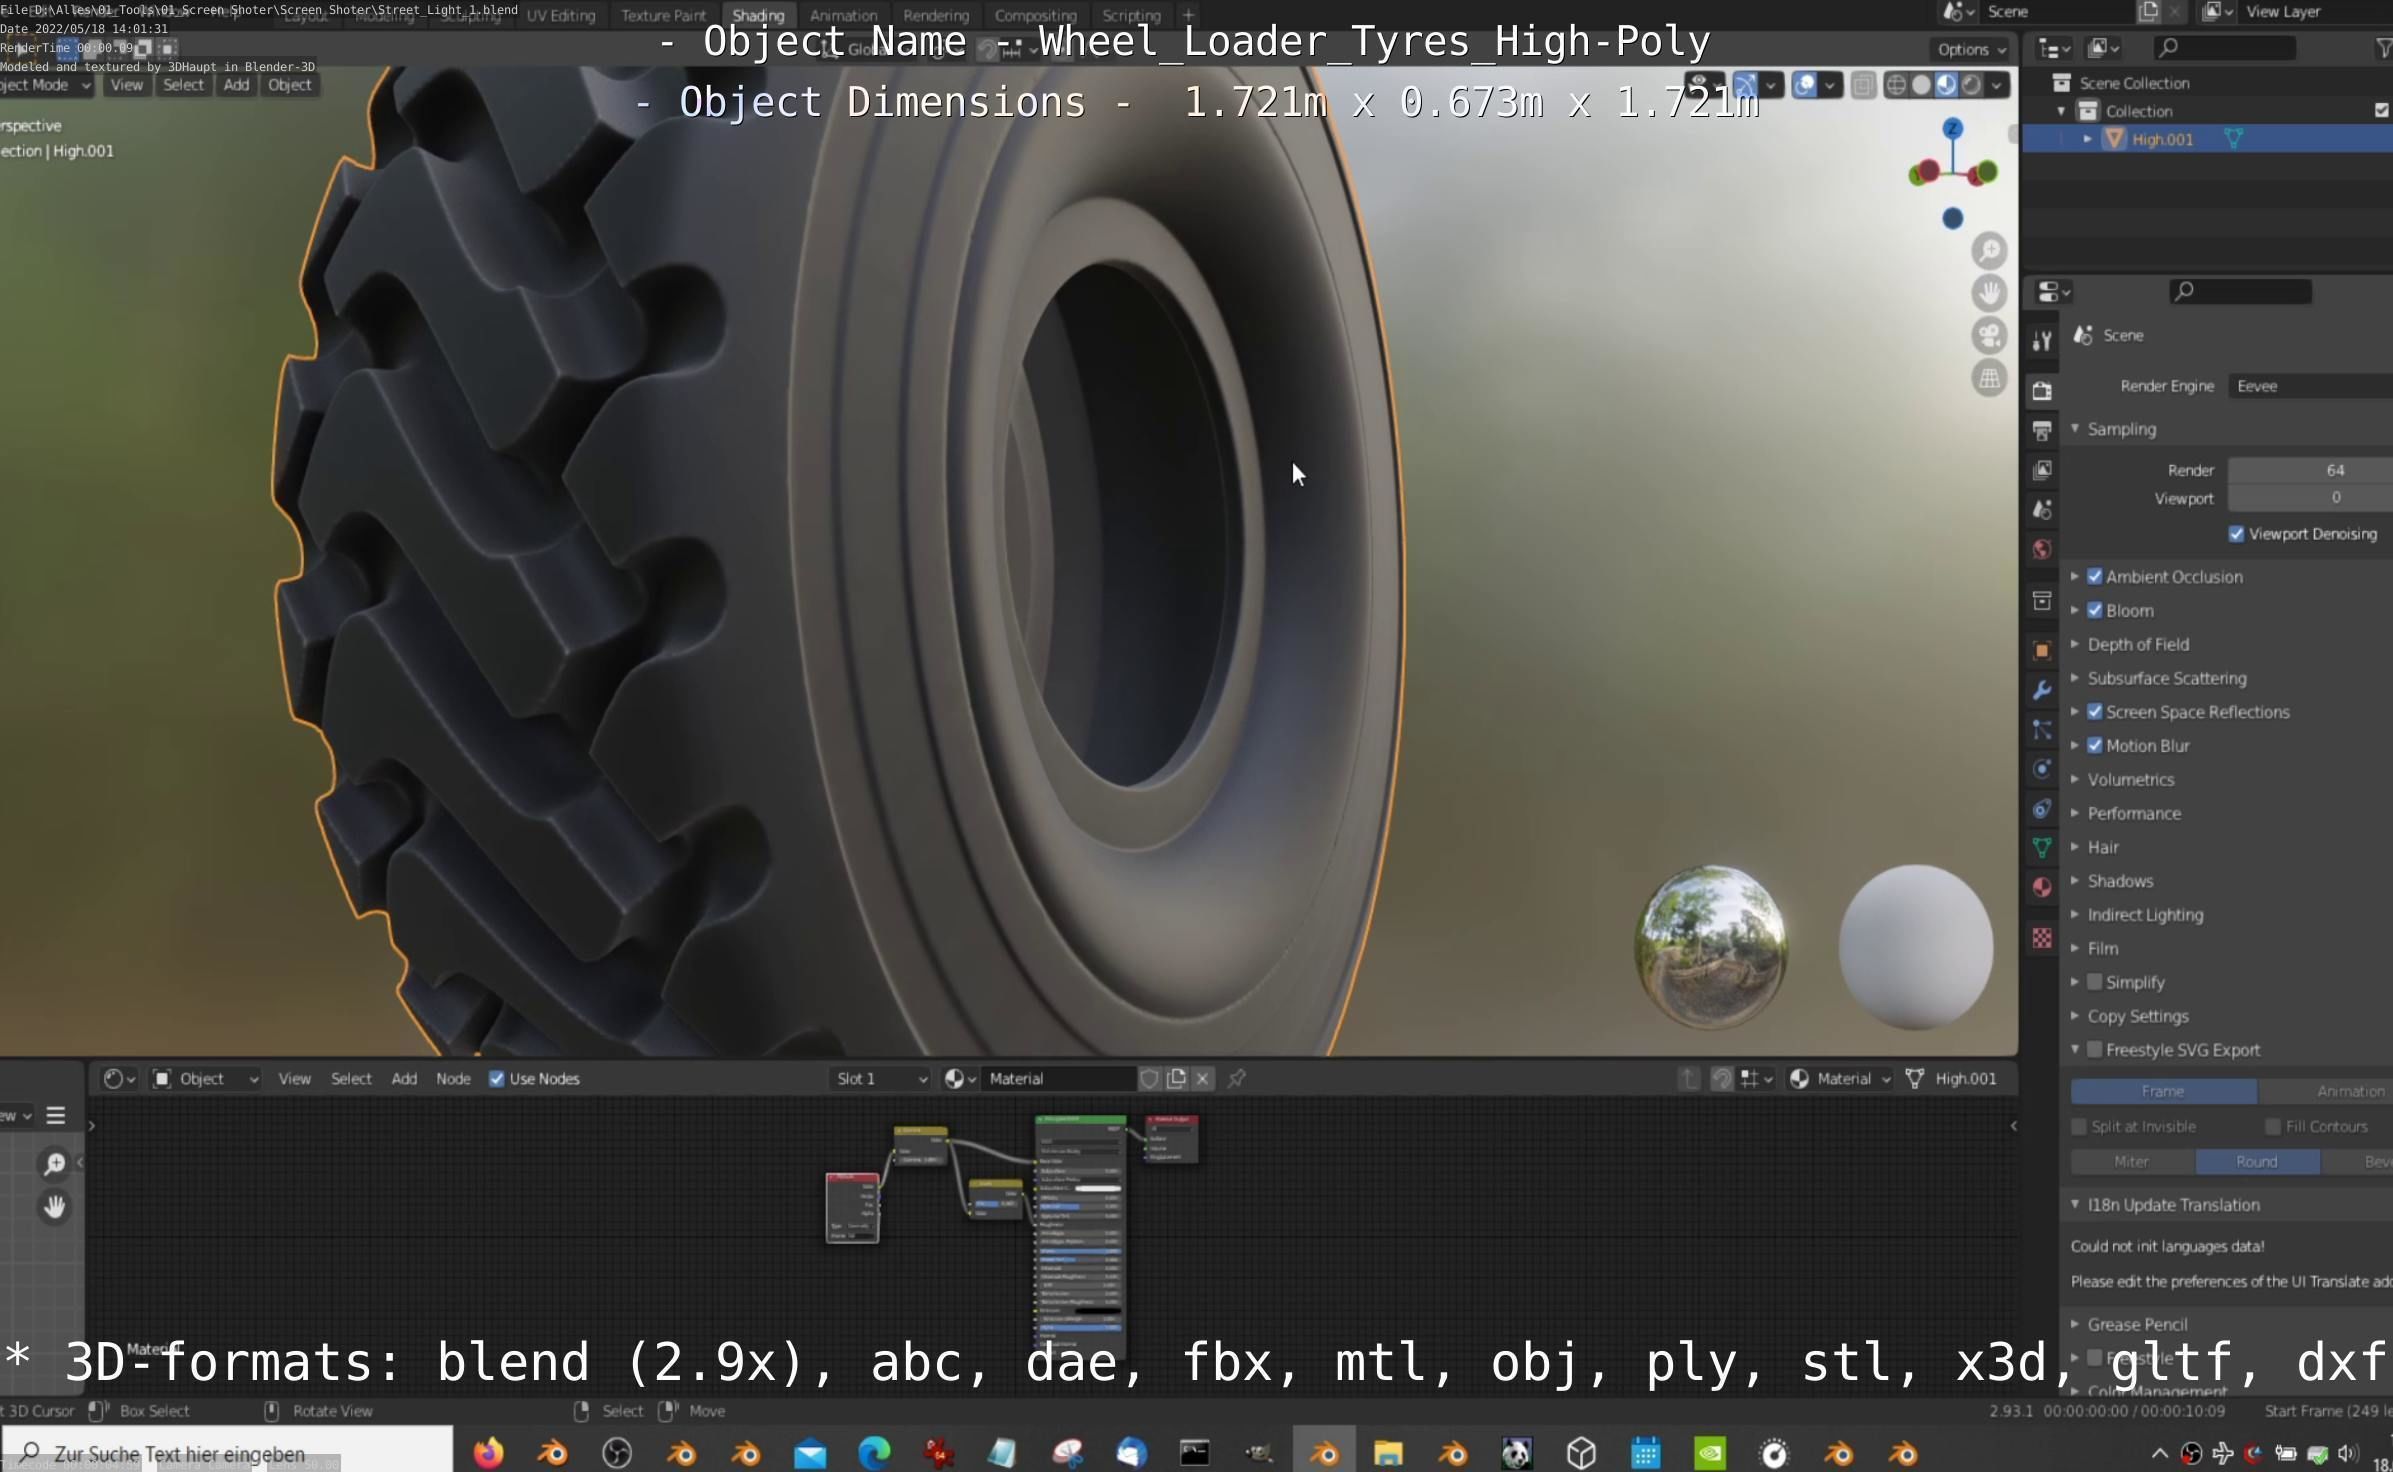
Task: Open the Object Constraints properties tab
Action: [2042, 809]
